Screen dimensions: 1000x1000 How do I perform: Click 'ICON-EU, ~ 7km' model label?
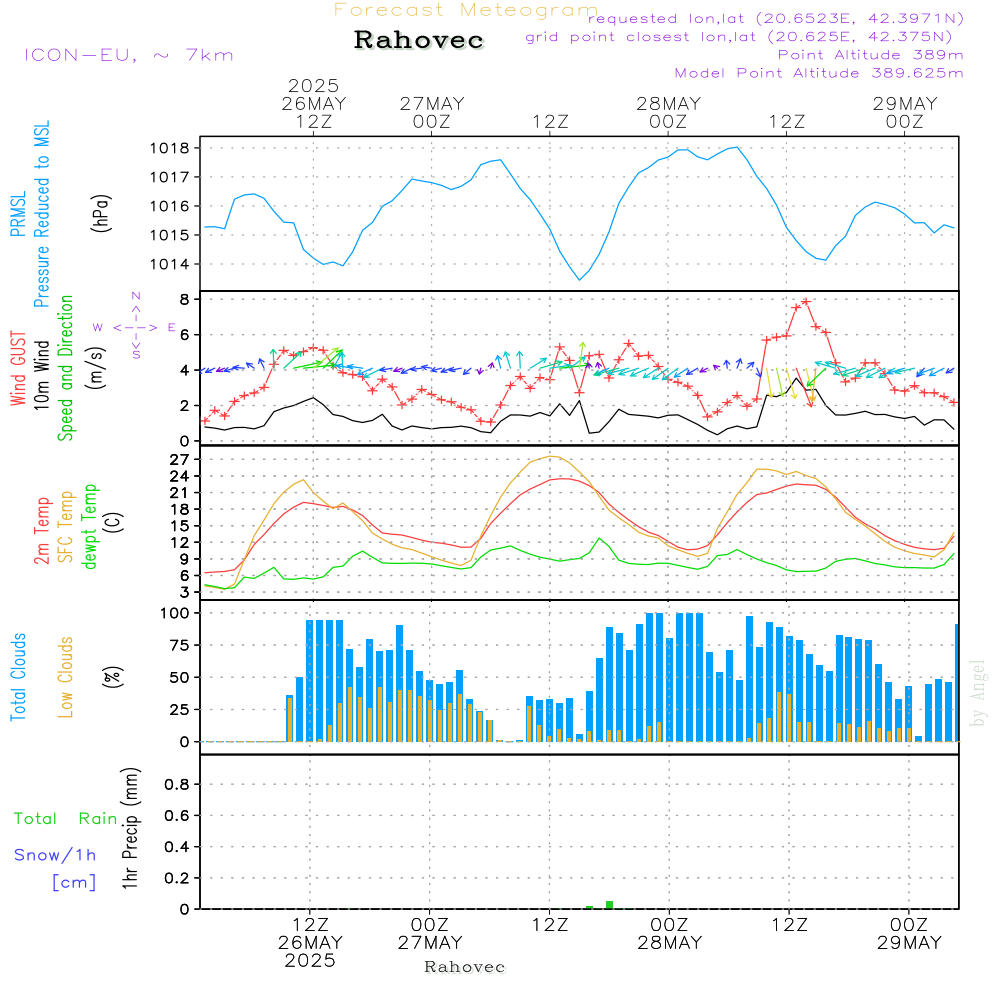tap(129, 55)
